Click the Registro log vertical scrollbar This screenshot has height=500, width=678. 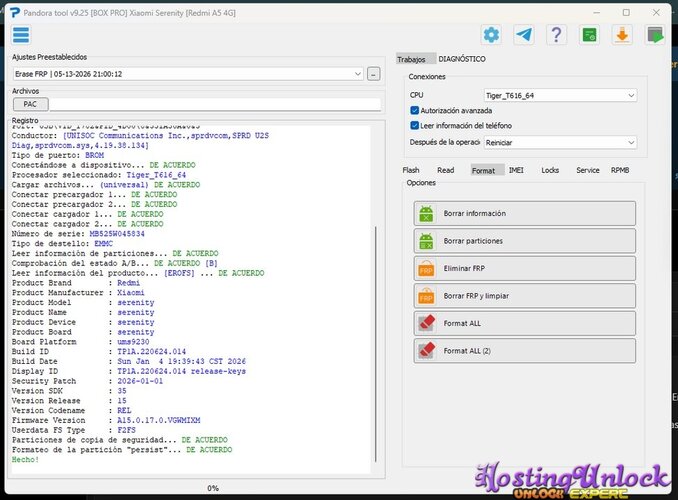pyautogui.click(x=376, y=344)
